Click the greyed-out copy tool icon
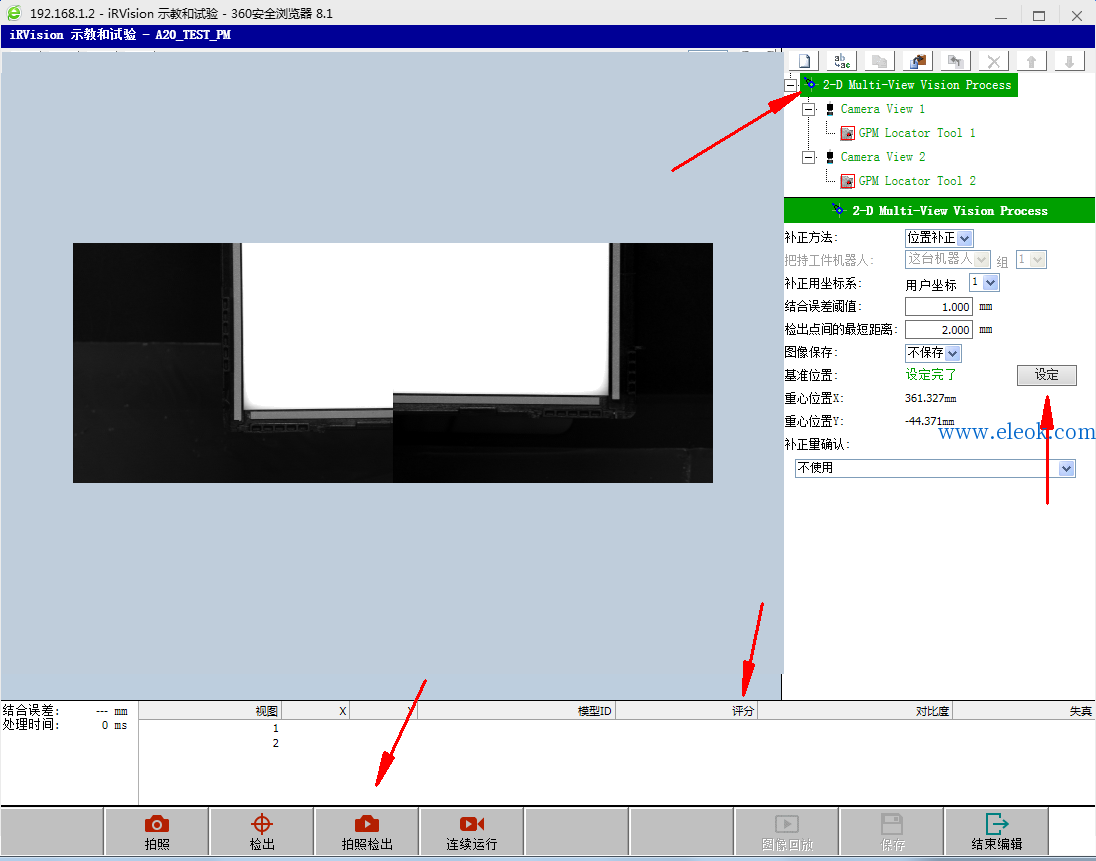This screenshot has width=1096, height=861. tap(879, 62)
